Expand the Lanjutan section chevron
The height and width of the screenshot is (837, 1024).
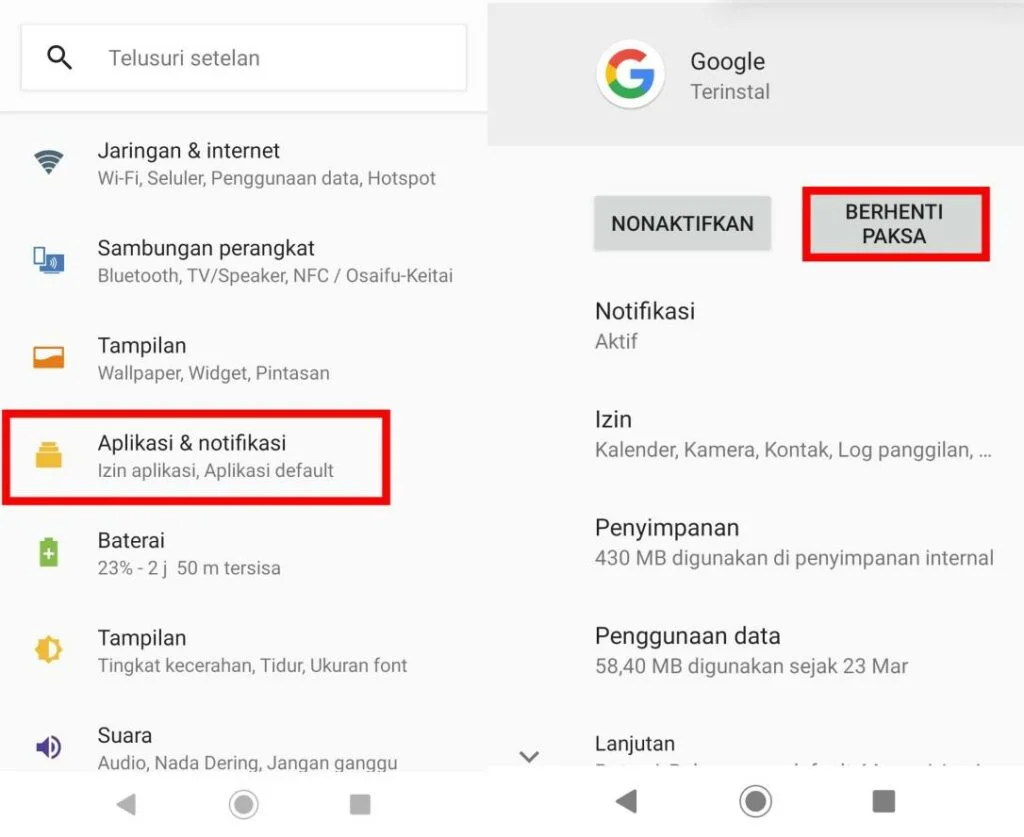529,756
